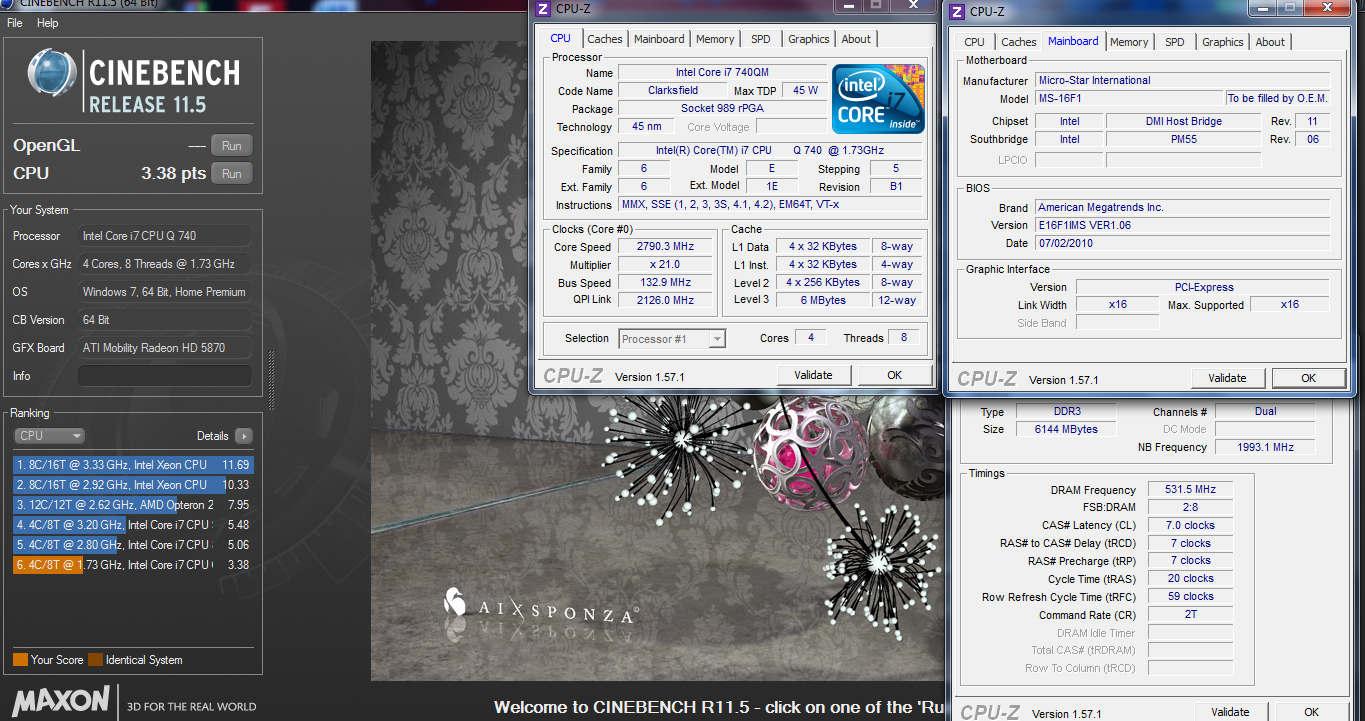This screenshot has height=721, width=1365.
Task: Click the Core Speed value 2790.3 MHz
Action: tap(665, 247)
